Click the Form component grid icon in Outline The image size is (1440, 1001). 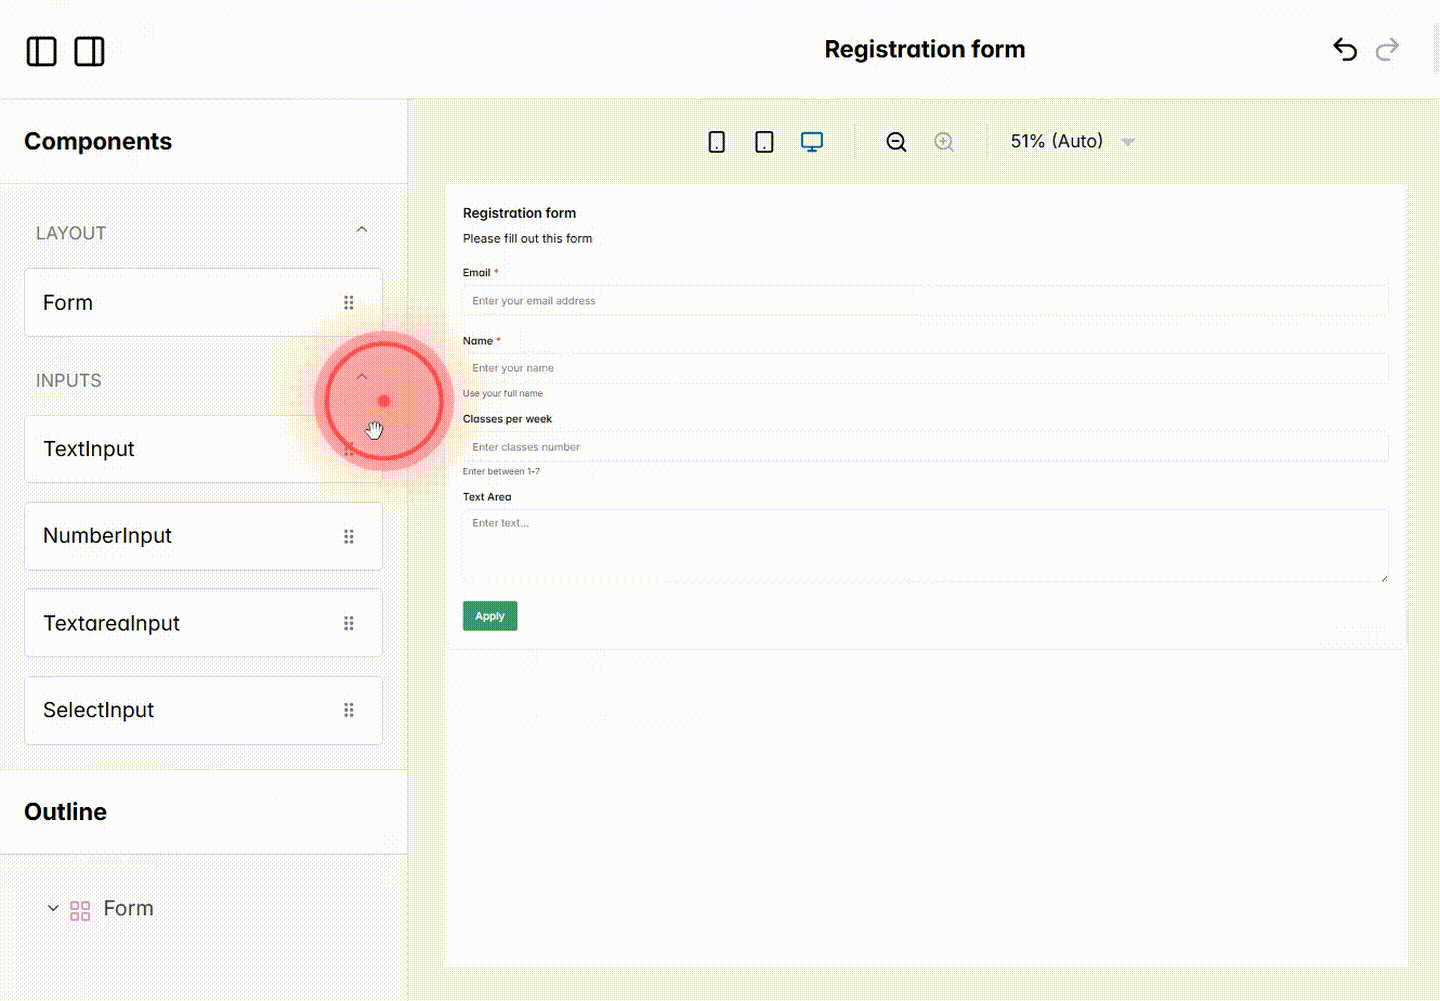(x=79, y=910)
